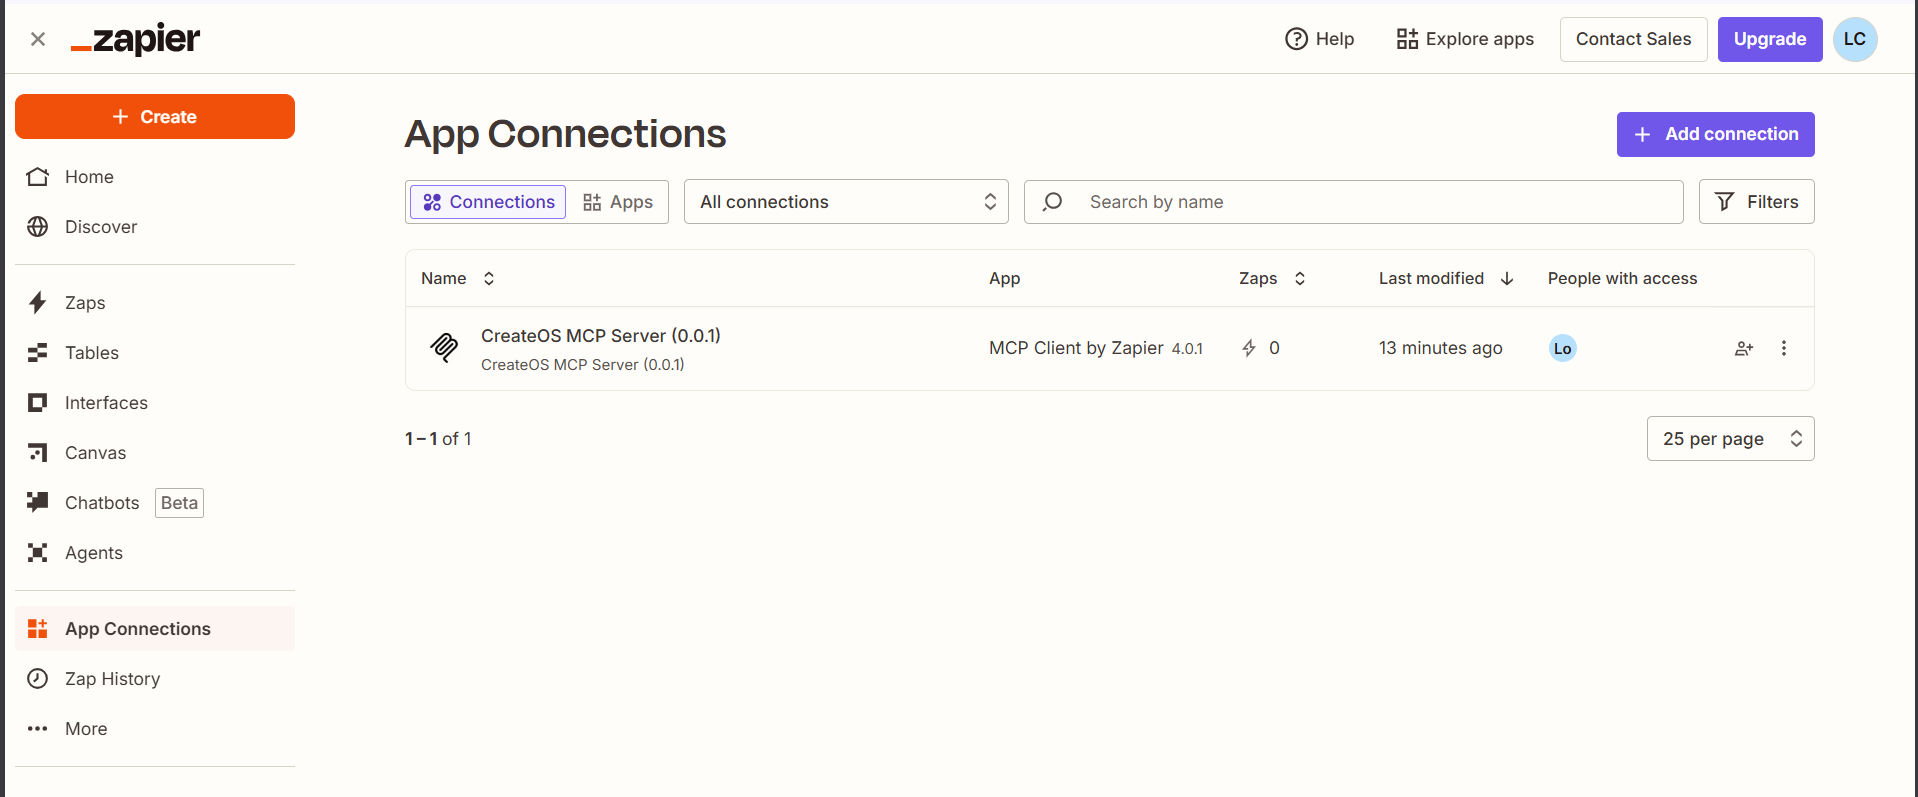Click the Zaps count lightning icon
The width and height of the screenshot is (1918, 797).
click(x=1249, y=348)
